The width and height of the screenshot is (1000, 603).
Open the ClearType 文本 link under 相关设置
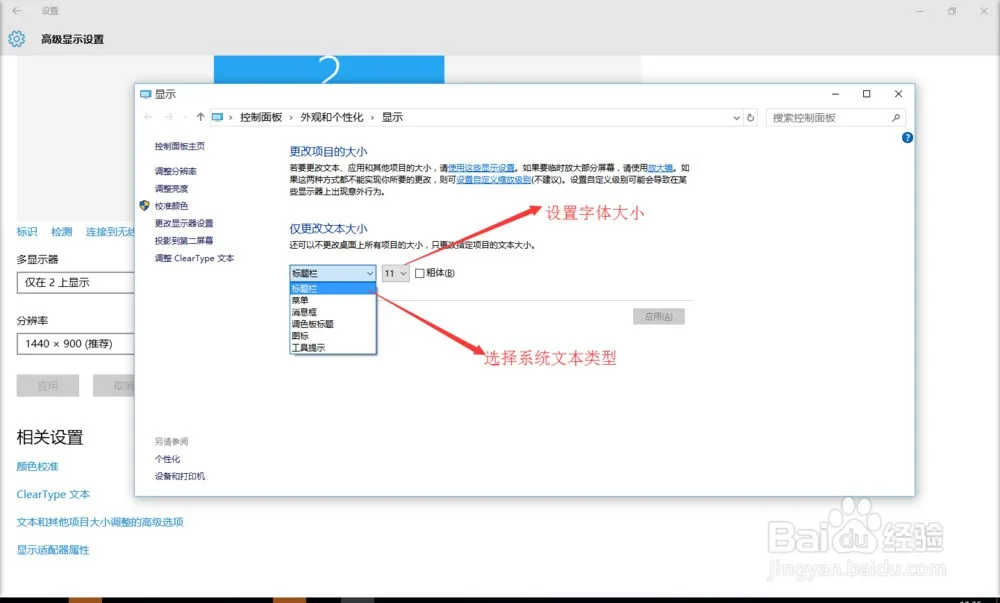(x=52, y=493)
